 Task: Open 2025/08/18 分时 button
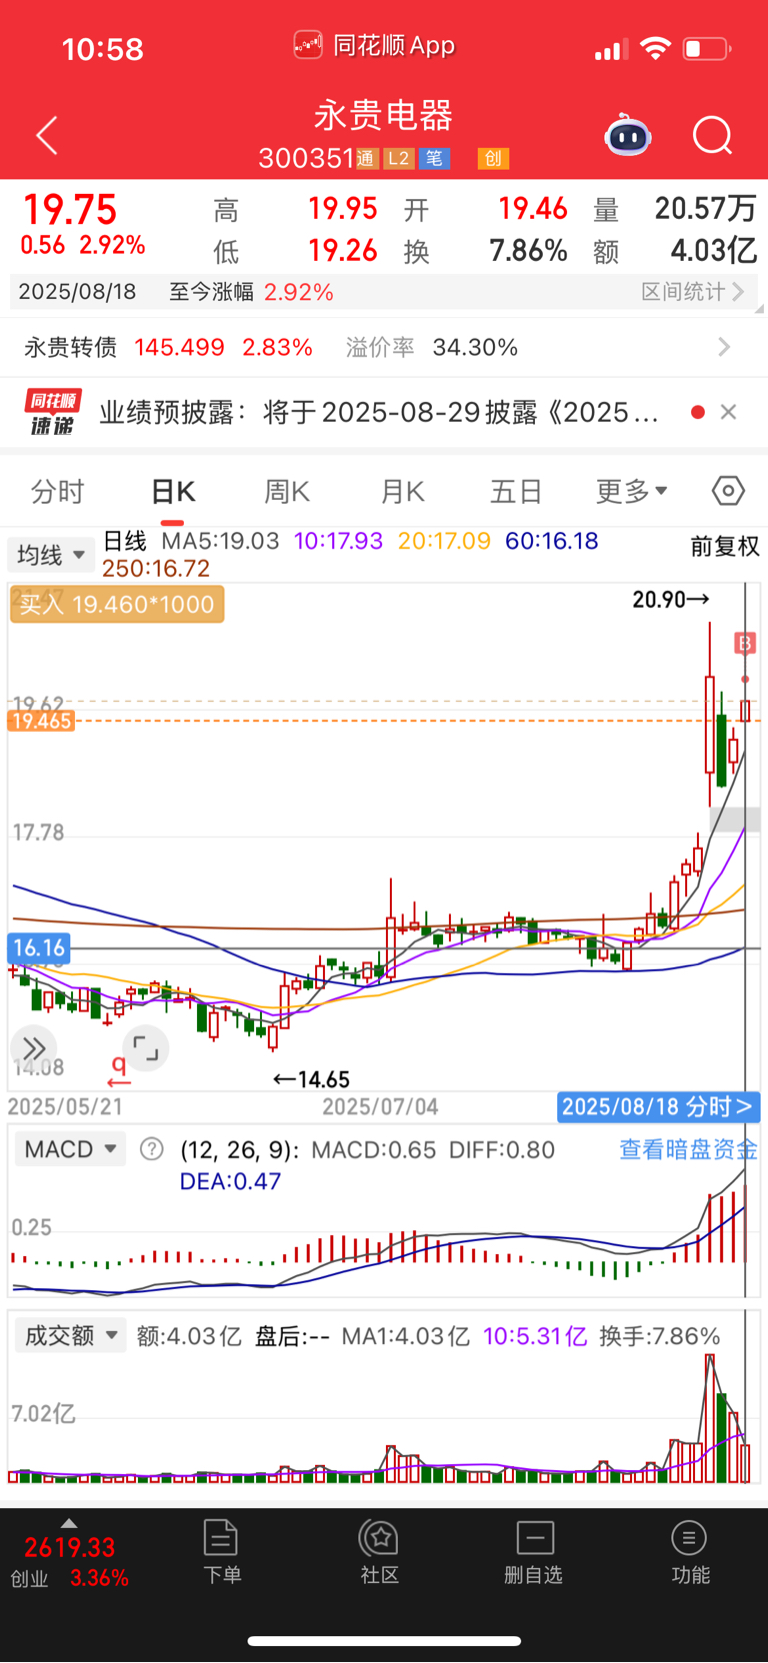point(658,1106)
